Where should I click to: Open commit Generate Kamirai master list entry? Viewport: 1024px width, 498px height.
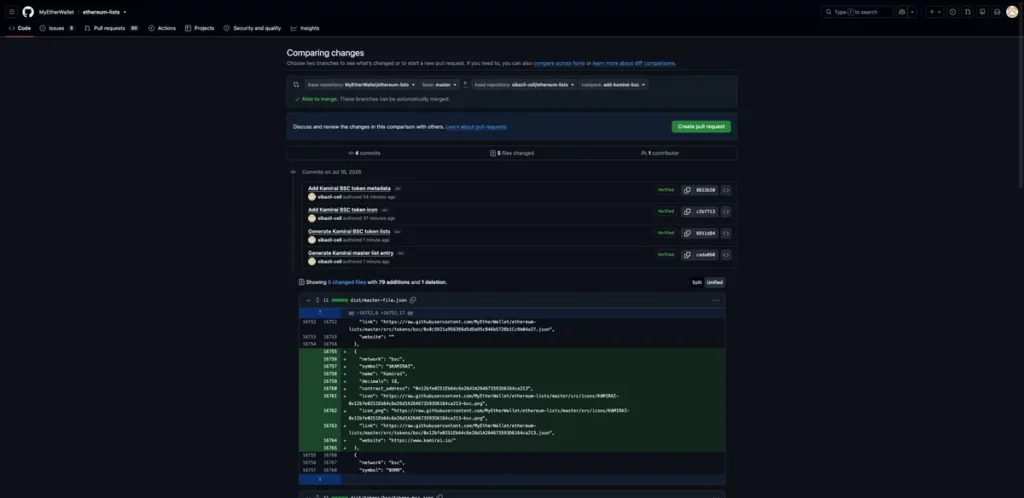pos(351,253)
